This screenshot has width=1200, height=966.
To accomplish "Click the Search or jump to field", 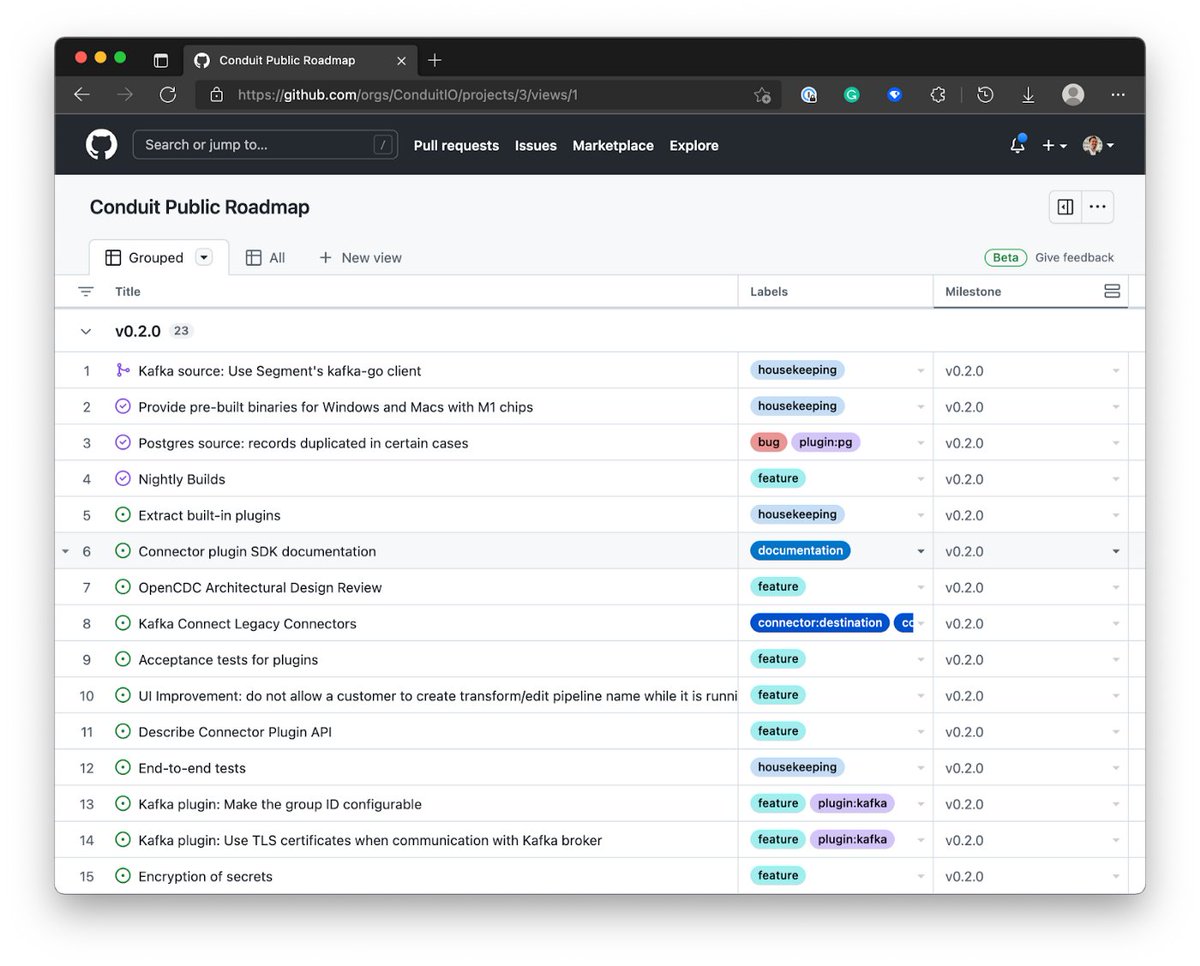I will click(265, 145).
